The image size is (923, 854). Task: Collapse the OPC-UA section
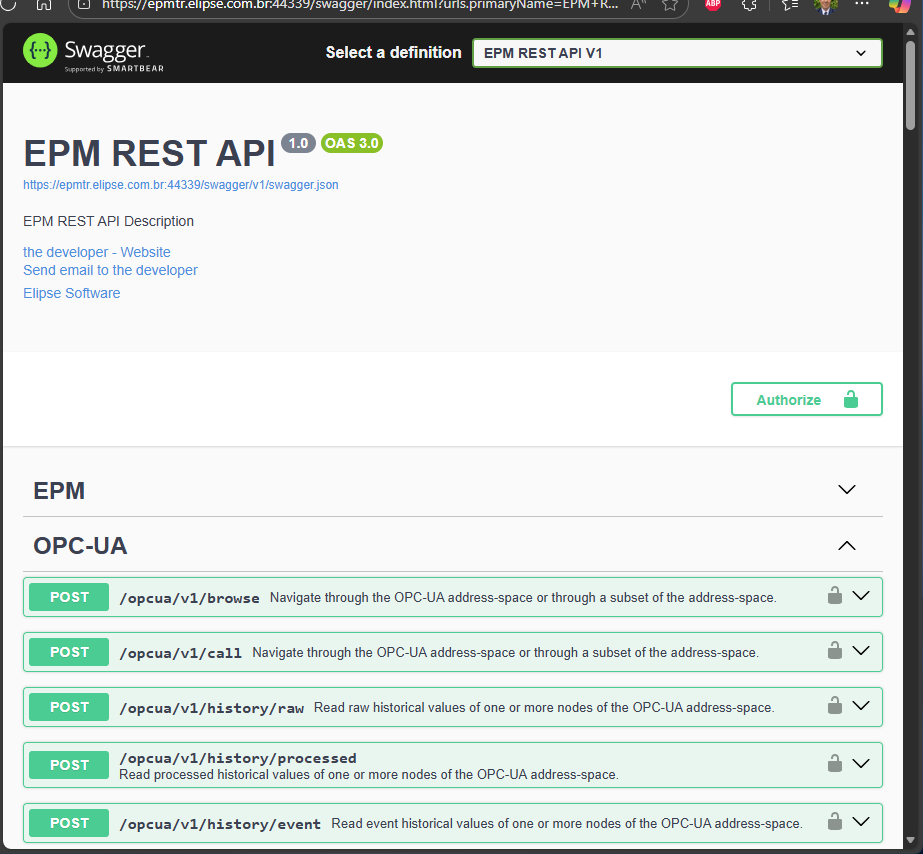(x=846, y=546)
